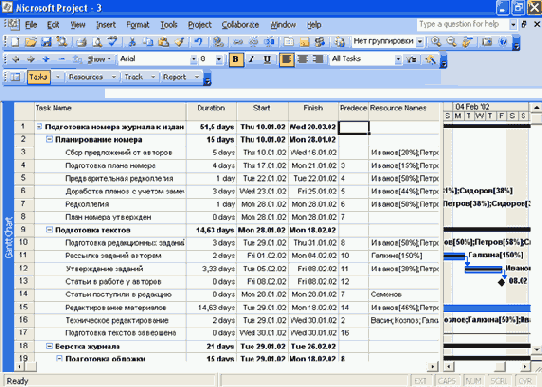Set text alignment to right
The width and height of the screenshot is (542, 387).
(318, 59)
